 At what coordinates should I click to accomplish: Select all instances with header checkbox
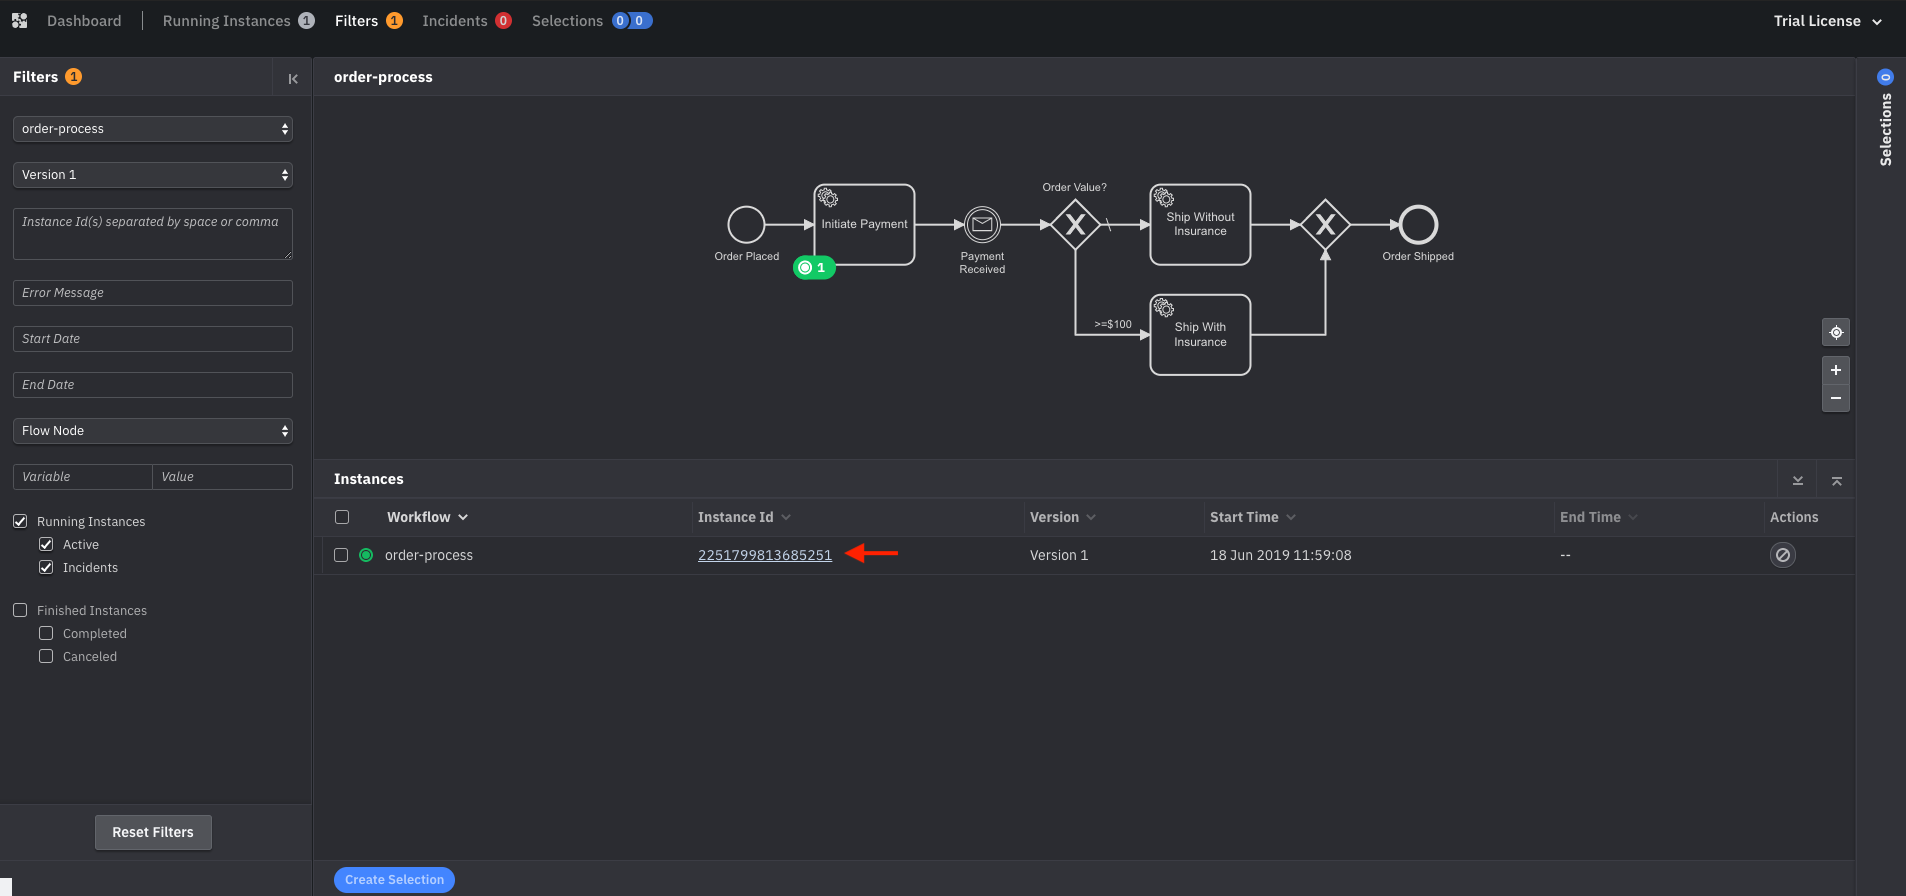point(342,517)
